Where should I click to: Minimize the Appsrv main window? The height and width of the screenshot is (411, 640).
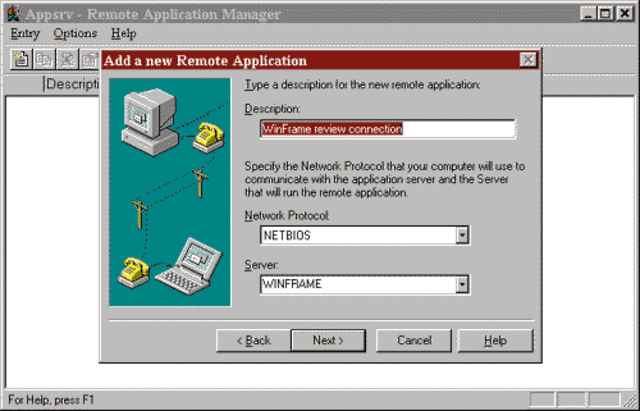click(588, 14)
